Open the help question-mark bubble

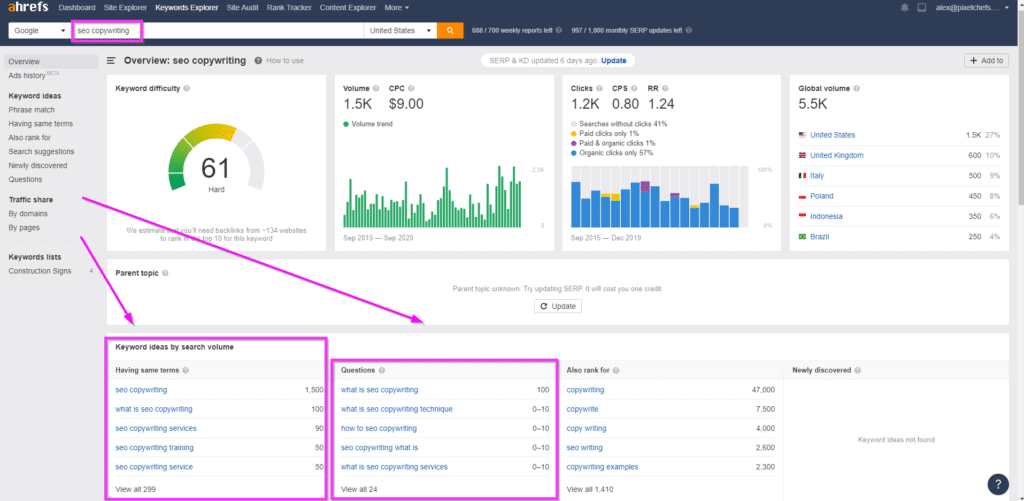coord(998,484)
